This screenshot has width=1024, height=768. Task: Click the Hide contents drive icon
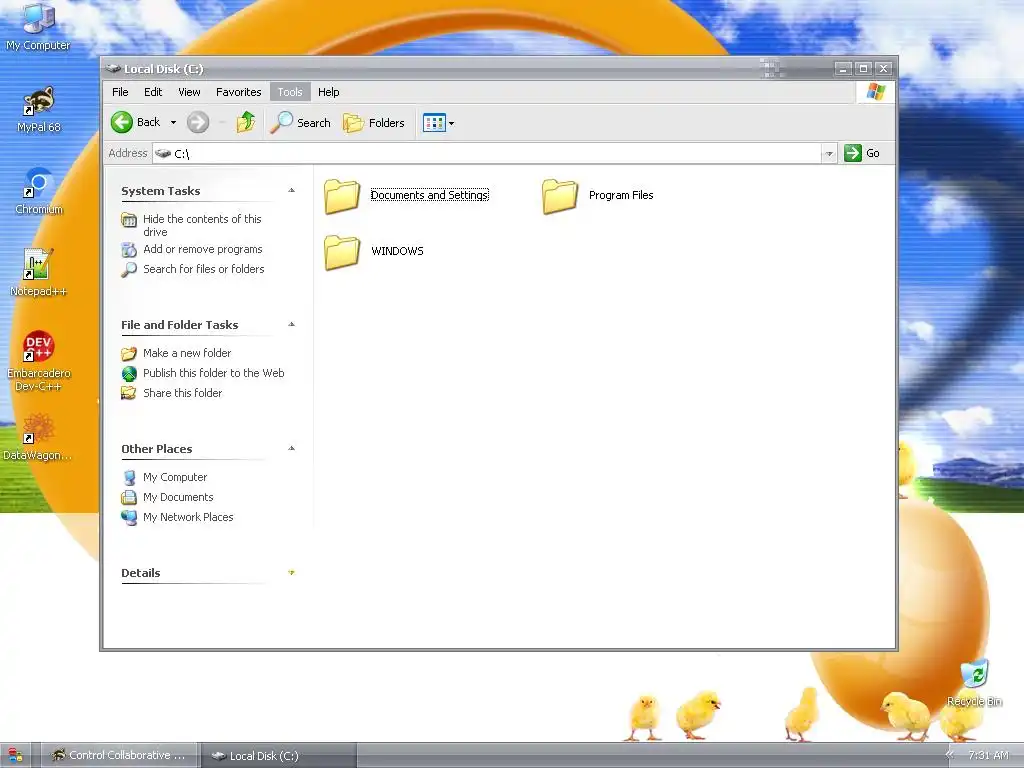(129, 220)
